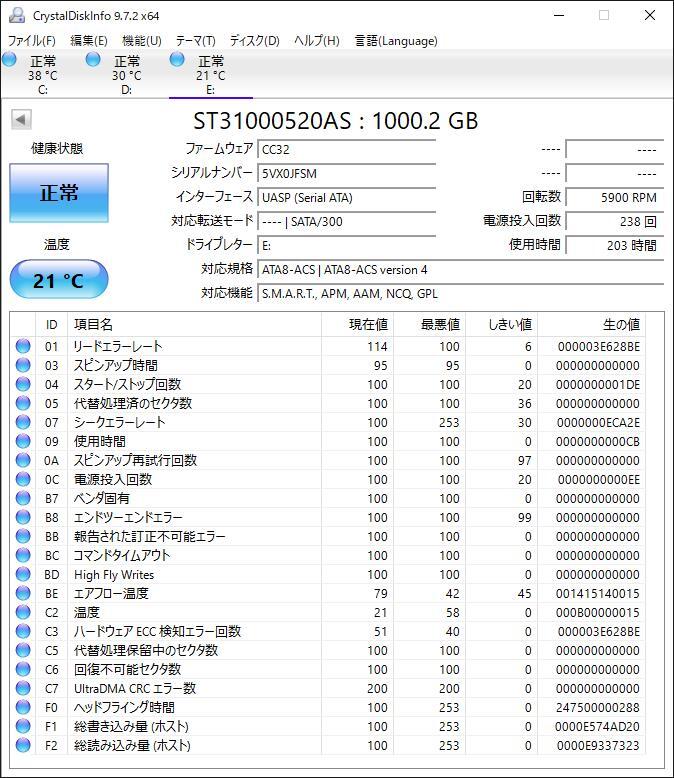
Task: Click the previous disk arrow button
Action: click(x=21, y=119)
